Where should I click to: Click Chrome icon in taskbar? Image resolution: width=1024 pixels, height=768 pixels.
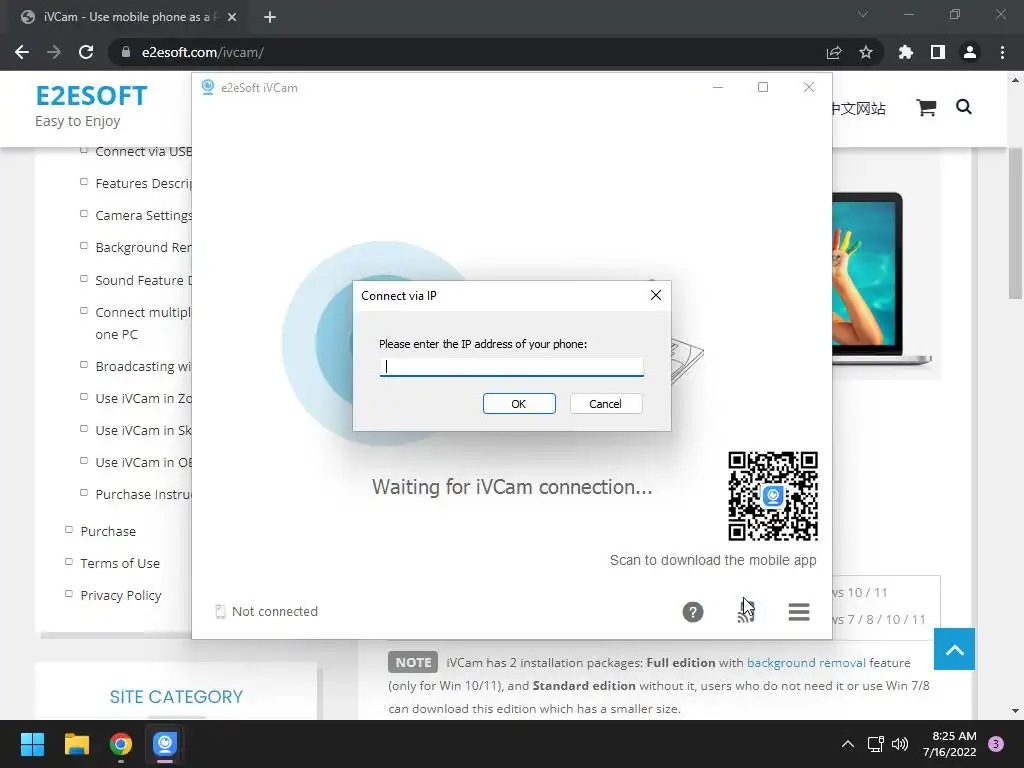[x=121, y=744]
